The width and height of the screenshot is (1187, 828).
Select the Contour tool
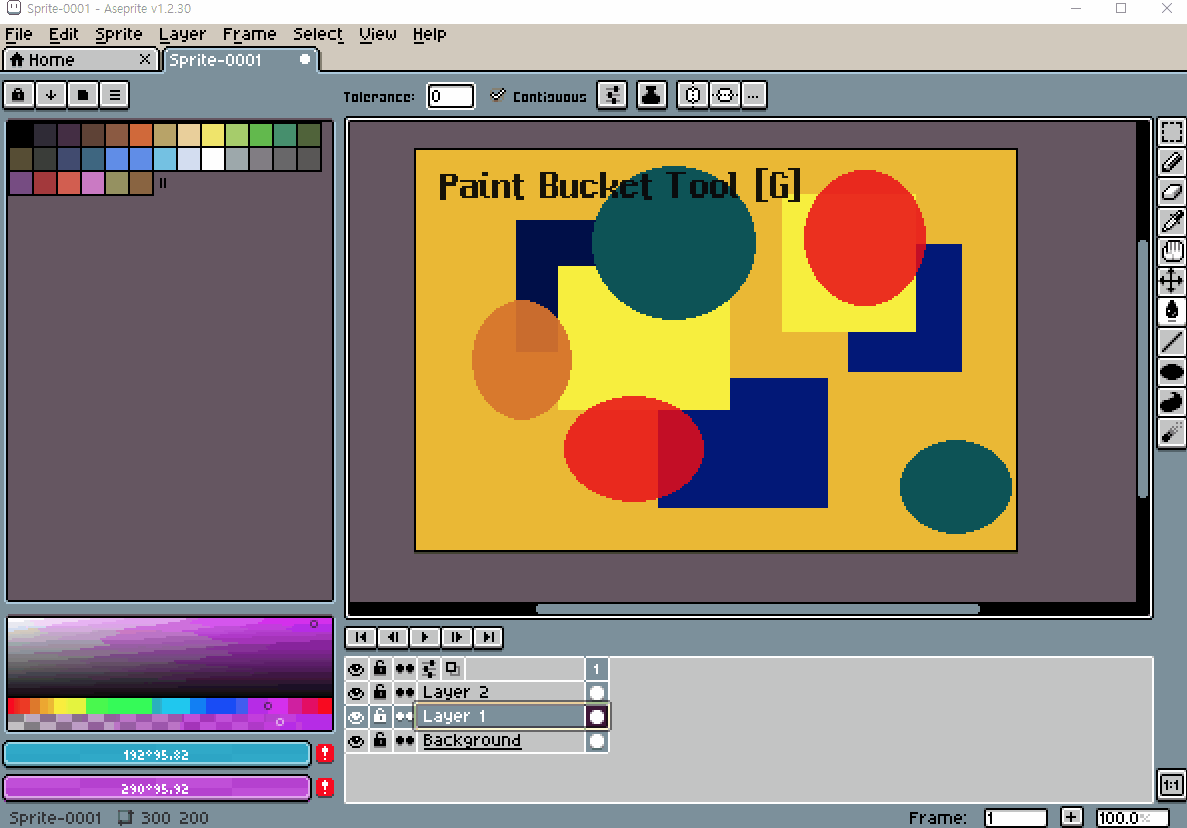pos(1171,402)
